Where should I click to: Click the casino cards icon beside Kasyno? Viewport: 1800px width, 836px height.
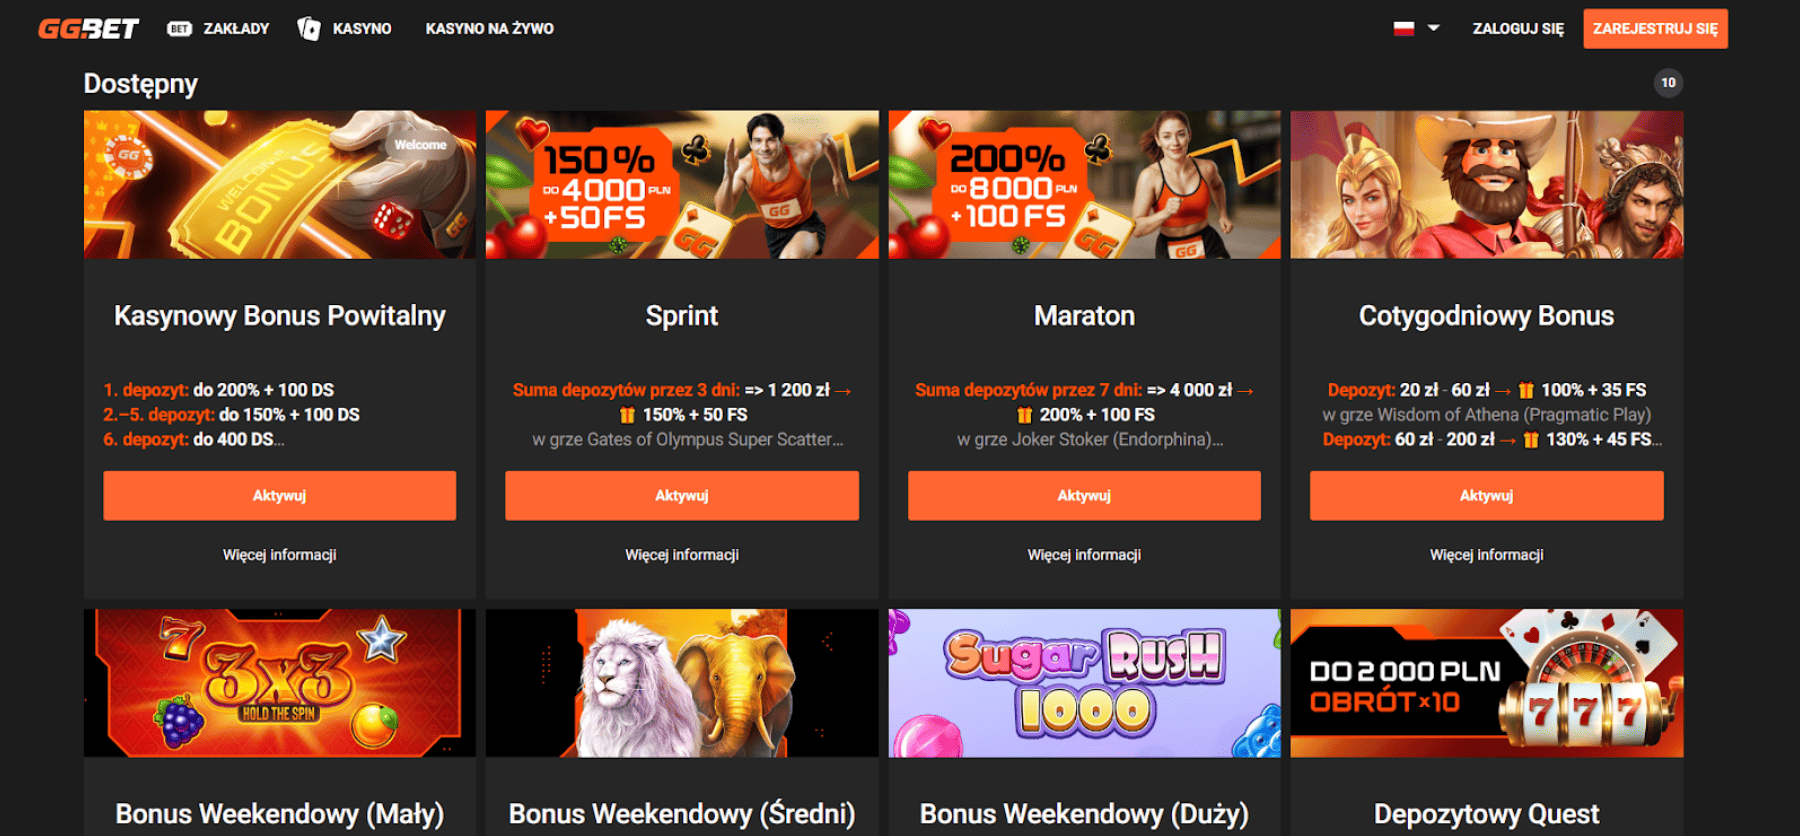pos(309,29)
